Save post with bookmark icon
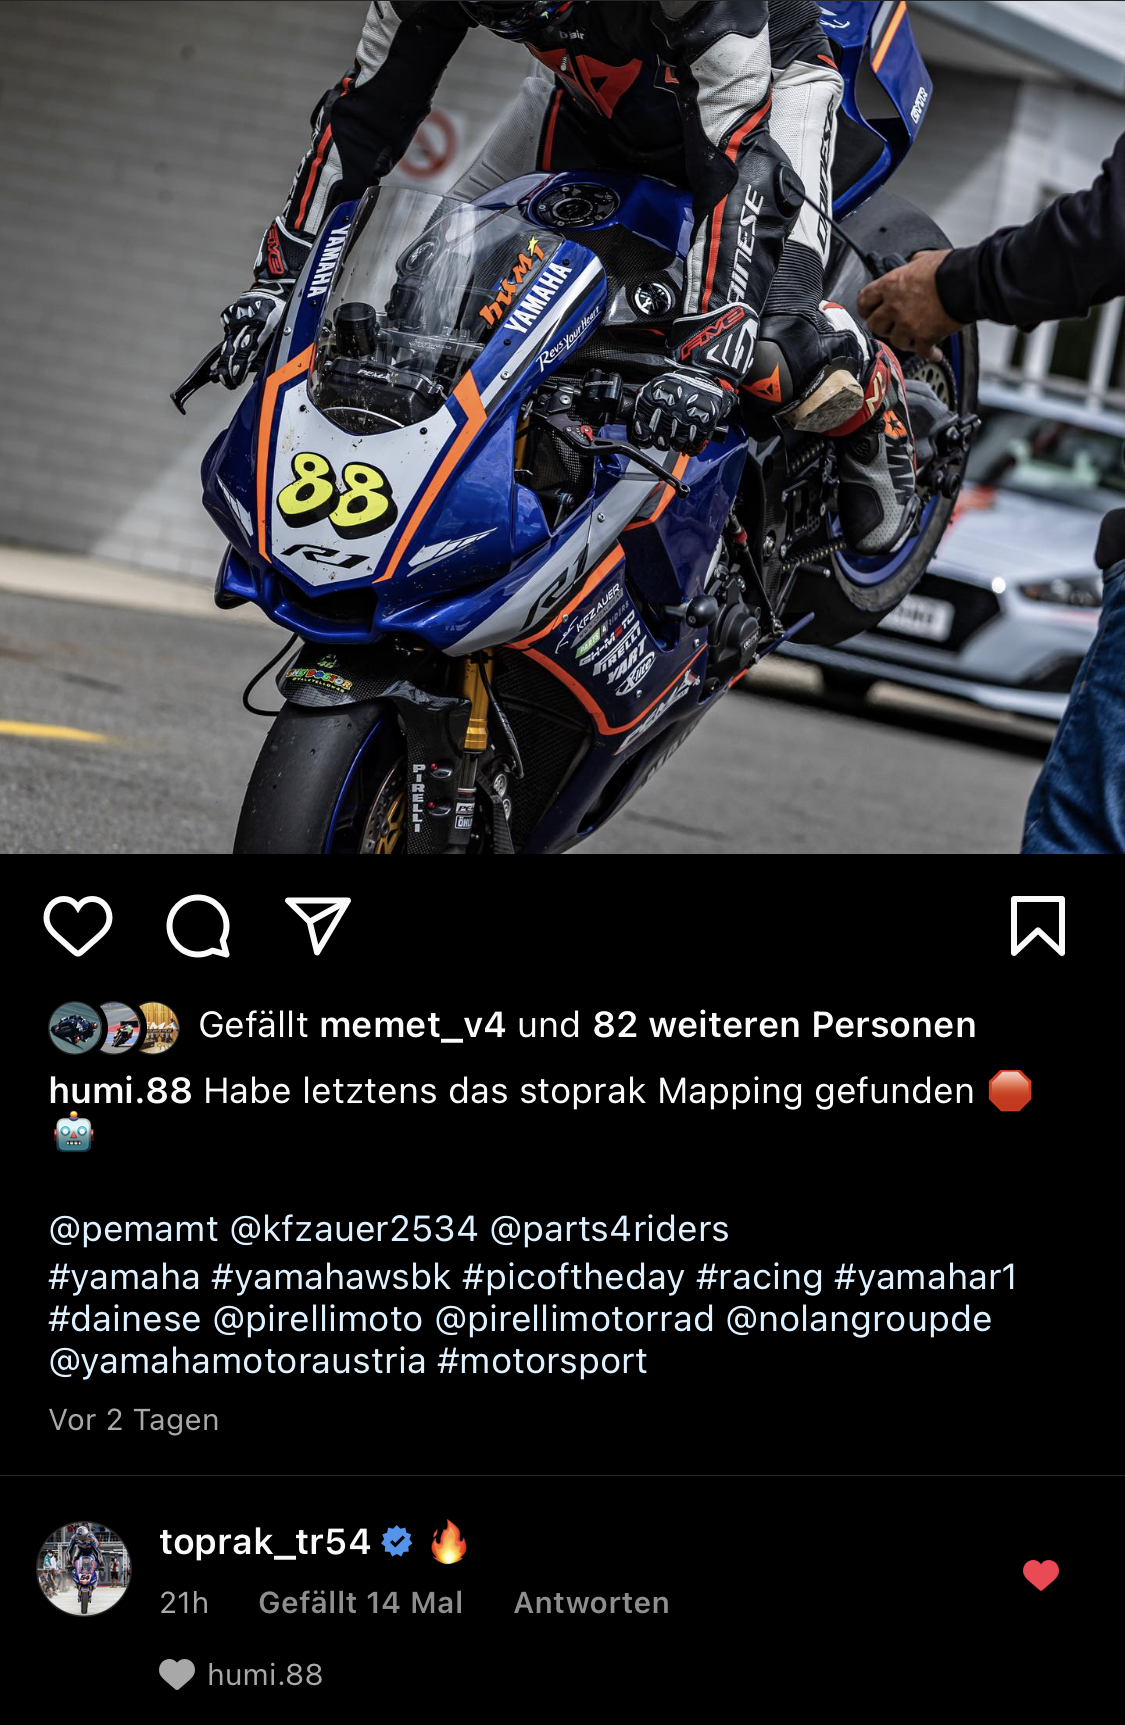1125x1725 pixels. 1038,926
